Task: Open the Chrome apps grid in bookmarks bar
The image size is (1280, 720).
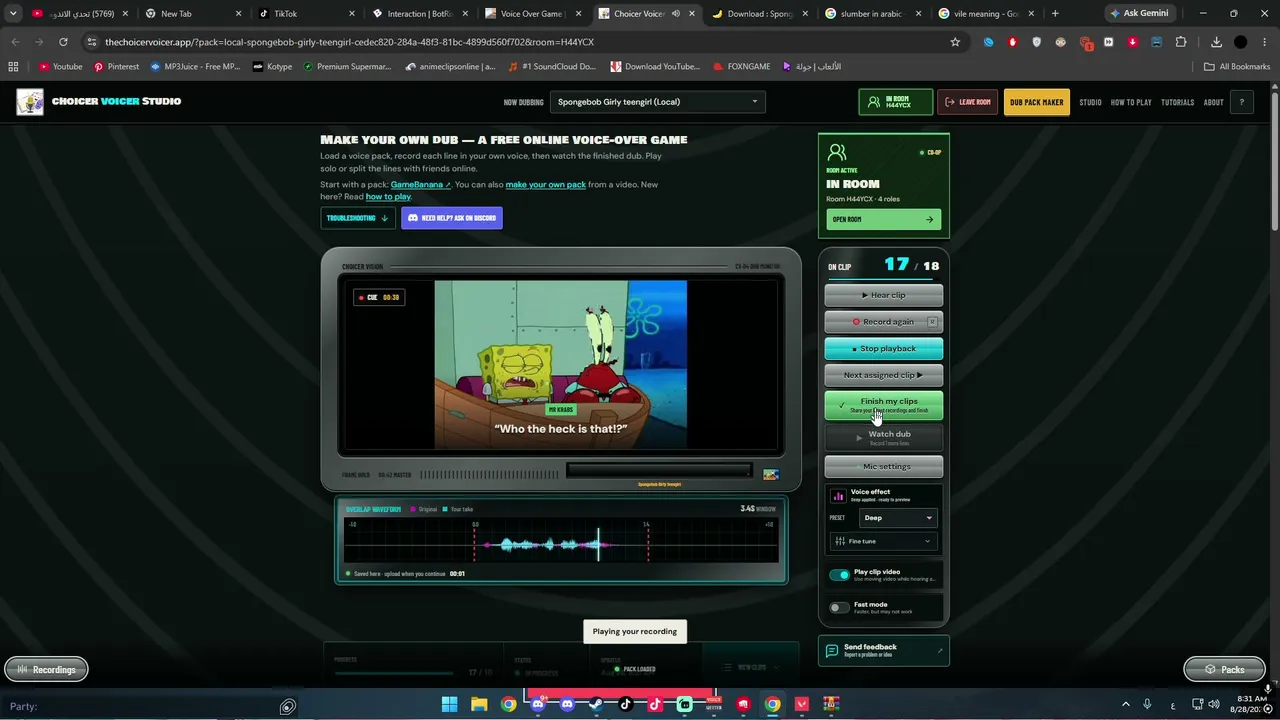Action: [13, 67]
